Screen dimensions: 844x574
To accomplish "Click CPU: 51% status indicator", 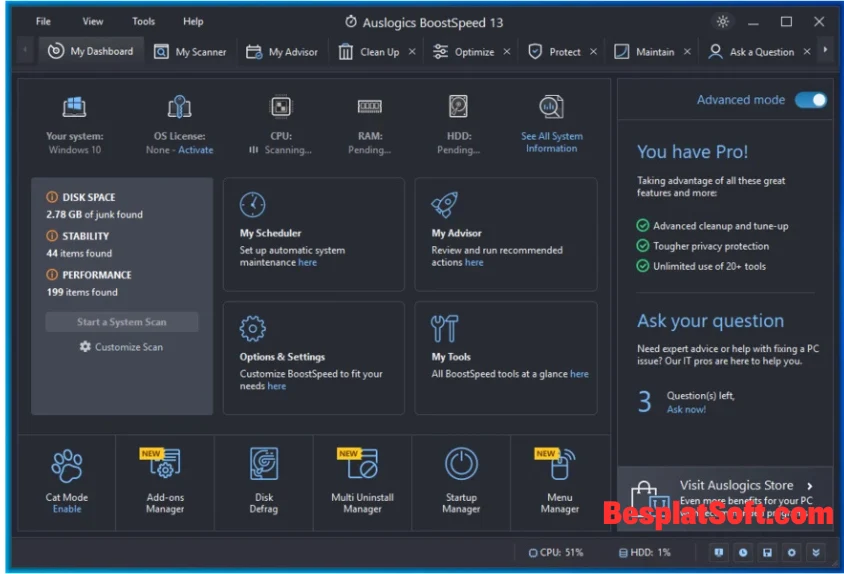I will (x=555, y=552).
